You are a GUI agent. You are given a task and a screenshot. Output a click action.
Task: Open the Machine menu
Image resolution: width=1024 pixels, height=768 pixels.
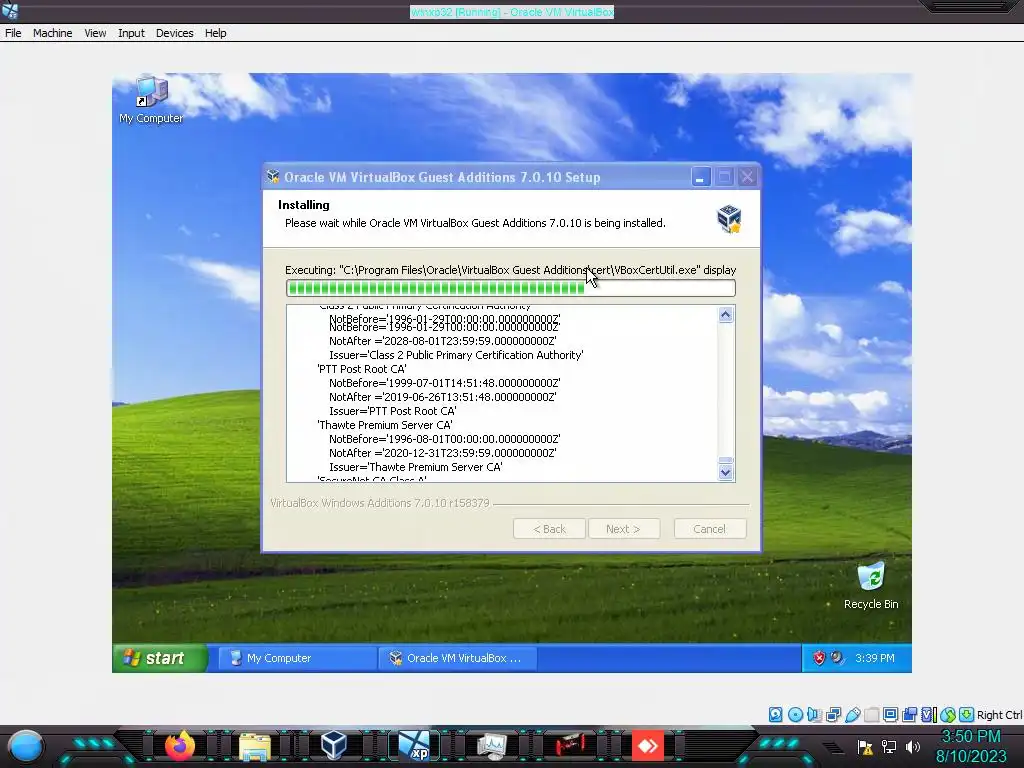tap(52, 33)
